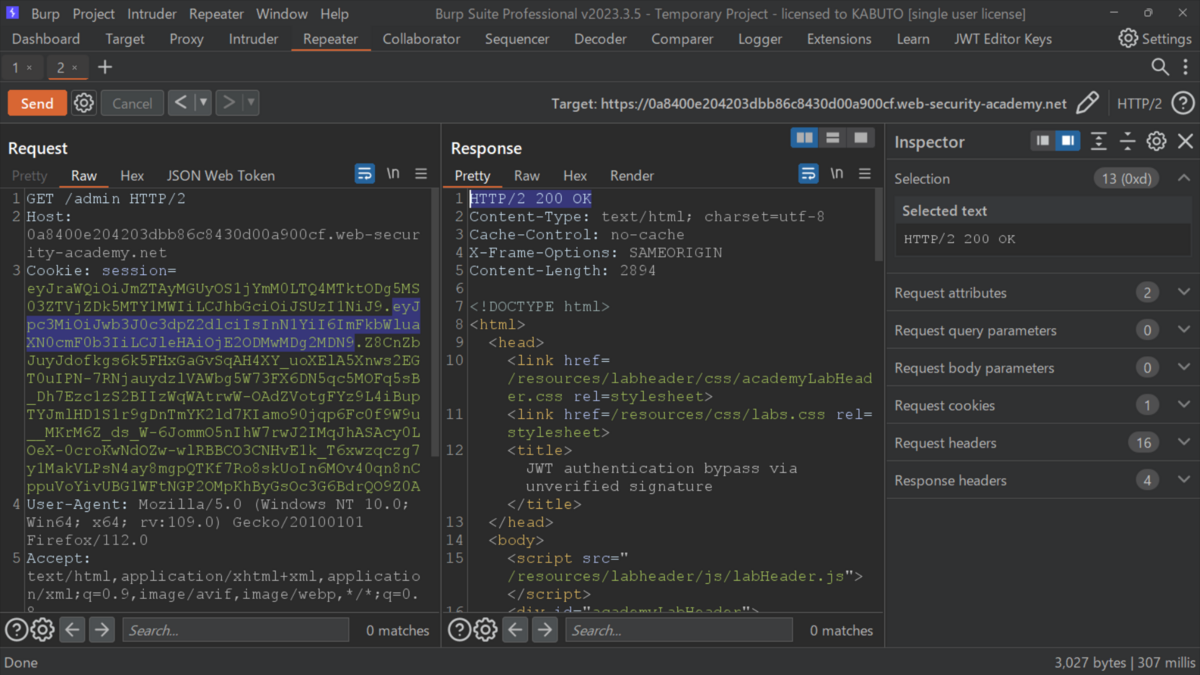Open Request panel hamburger menu

(x=421, y=174)
